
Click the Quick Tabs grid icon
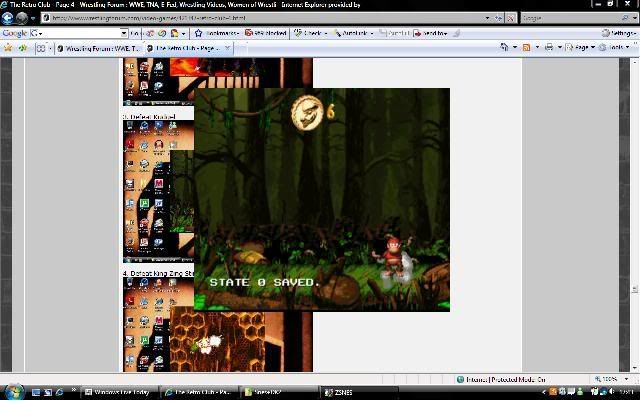41,48
